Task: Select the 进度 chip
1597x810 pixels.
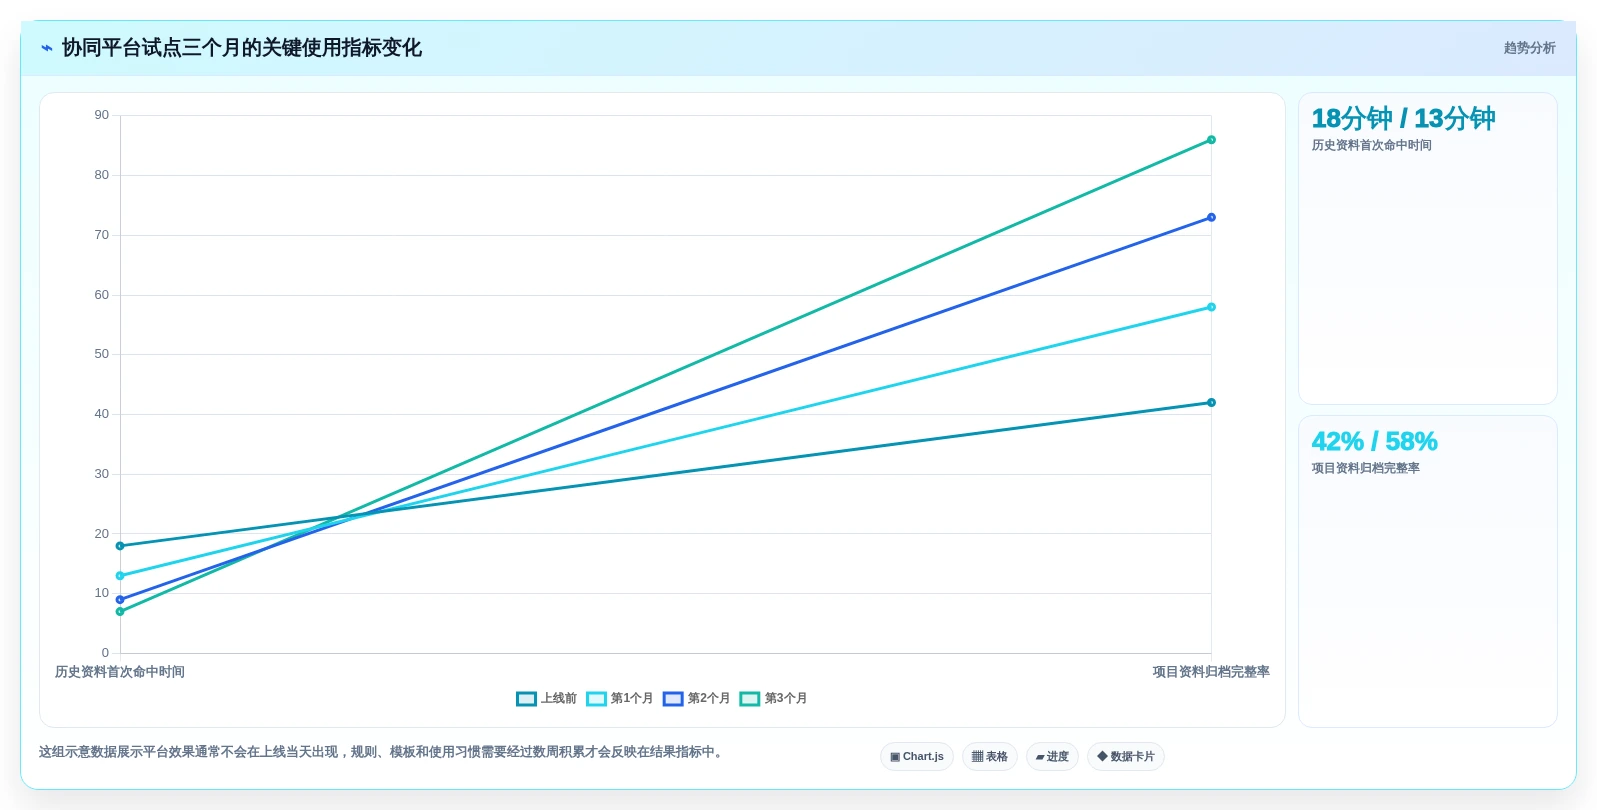Action: pyautogui.click(x=1052, y=757)
